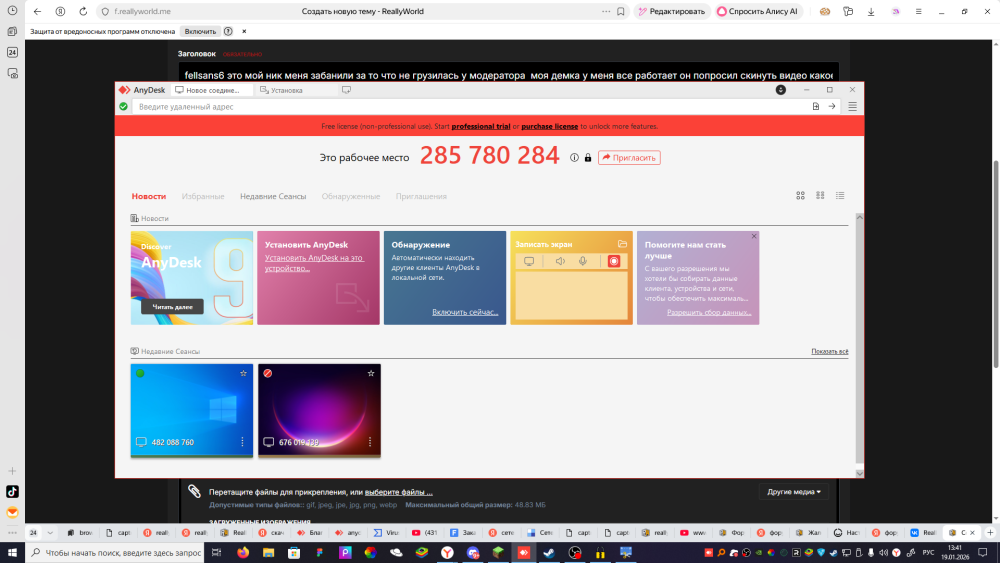
Task: Open recordings folder in Записать экран card
Action: pos(622,244)
